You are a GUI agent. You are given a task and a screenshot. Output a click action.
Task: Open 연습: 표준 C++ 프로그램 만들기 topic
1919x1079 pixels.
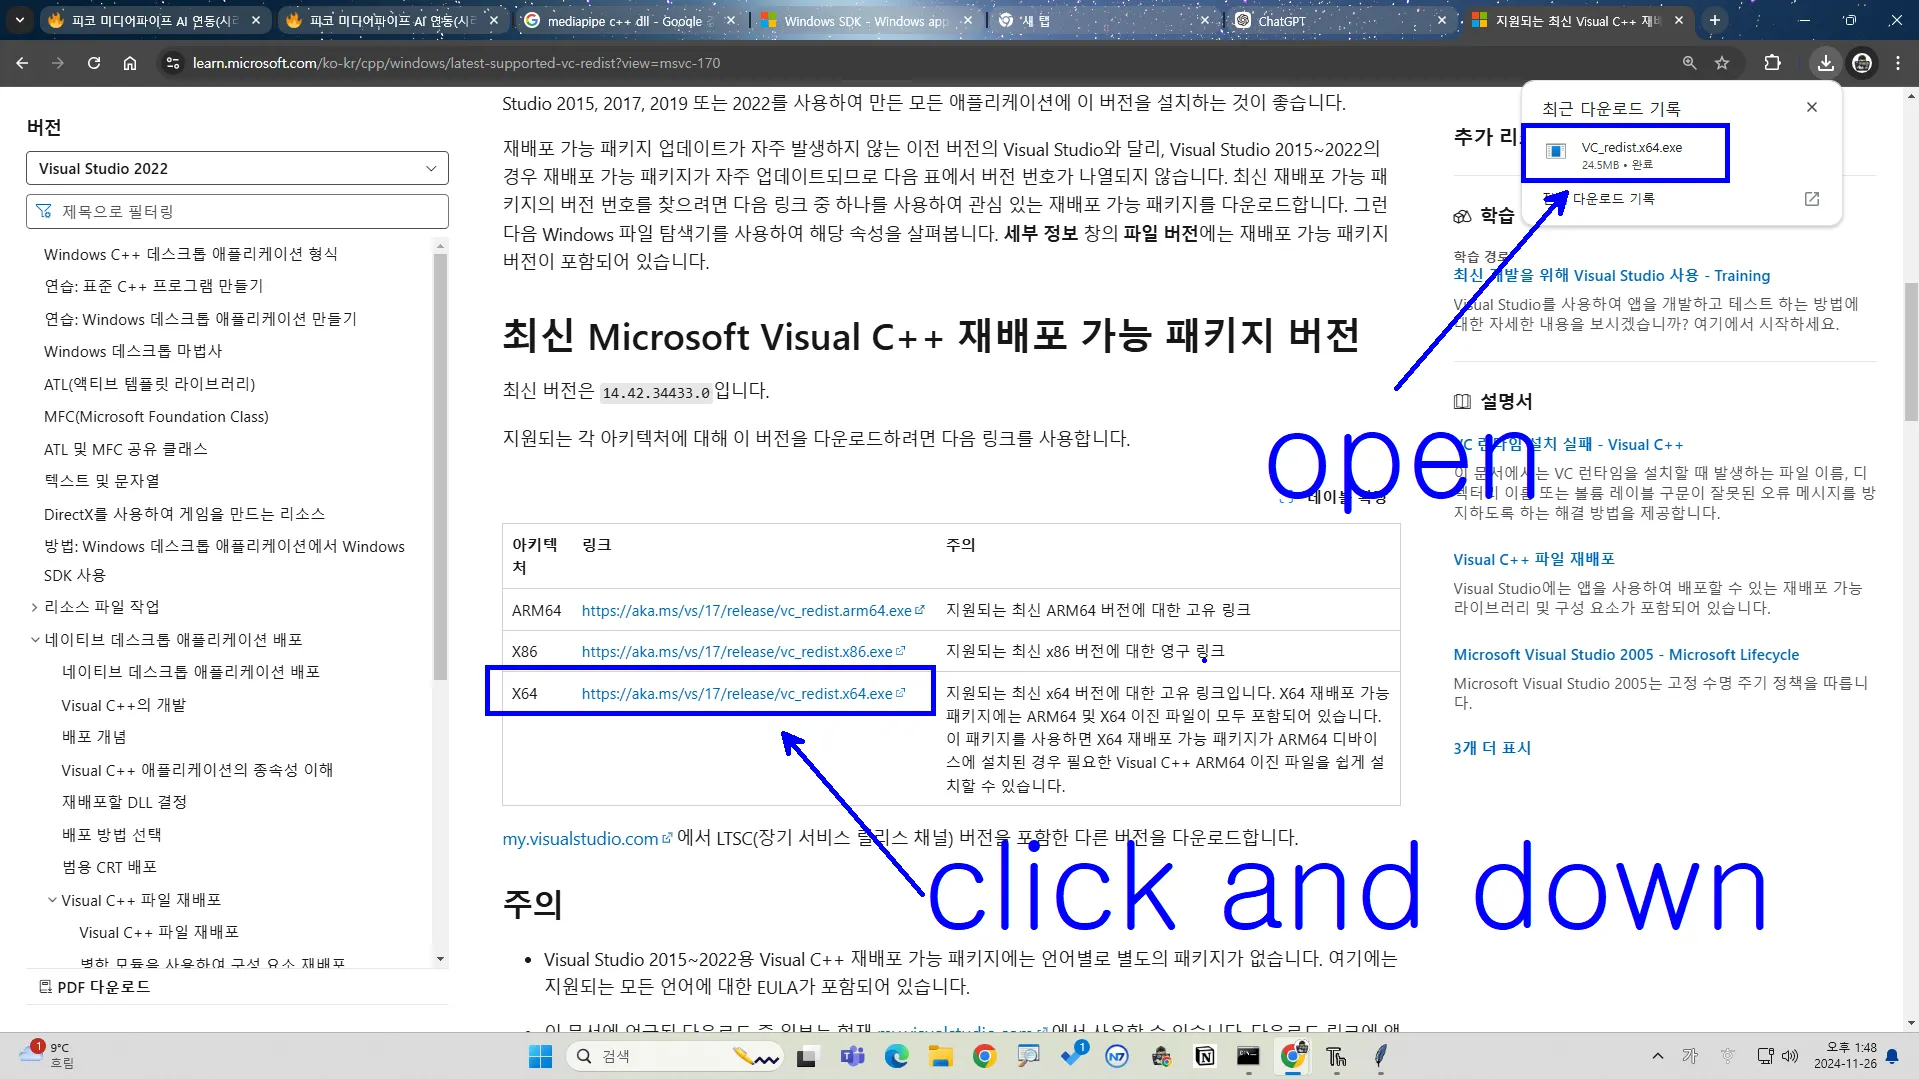(x=154, y=286)
